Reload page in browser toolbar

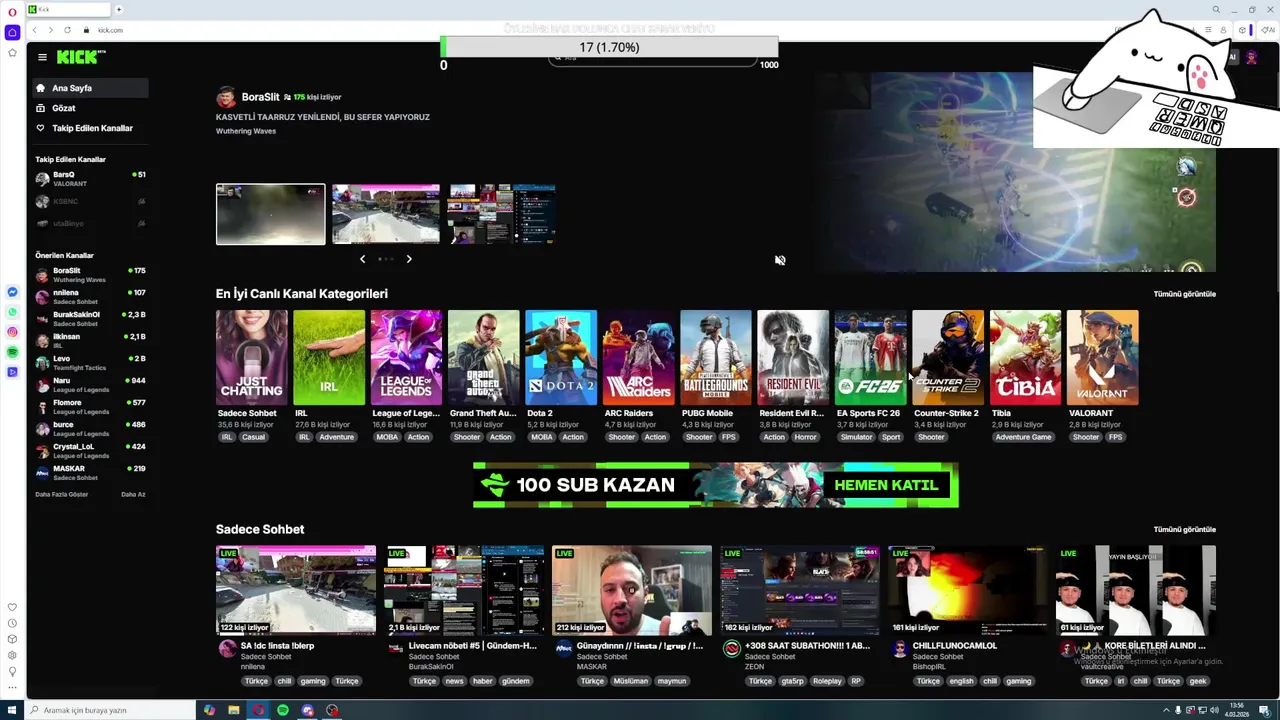click(67, 30)
